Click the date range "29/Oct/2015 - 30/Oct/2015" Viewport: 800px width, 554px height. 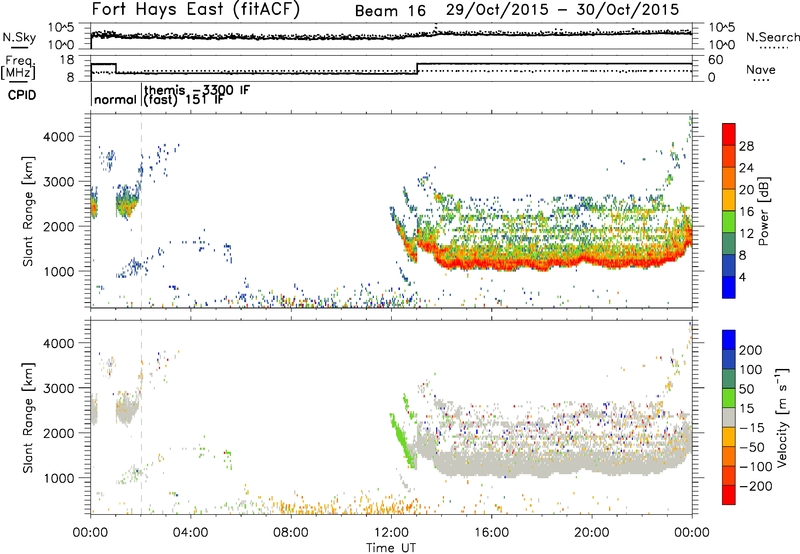(562, 10)
